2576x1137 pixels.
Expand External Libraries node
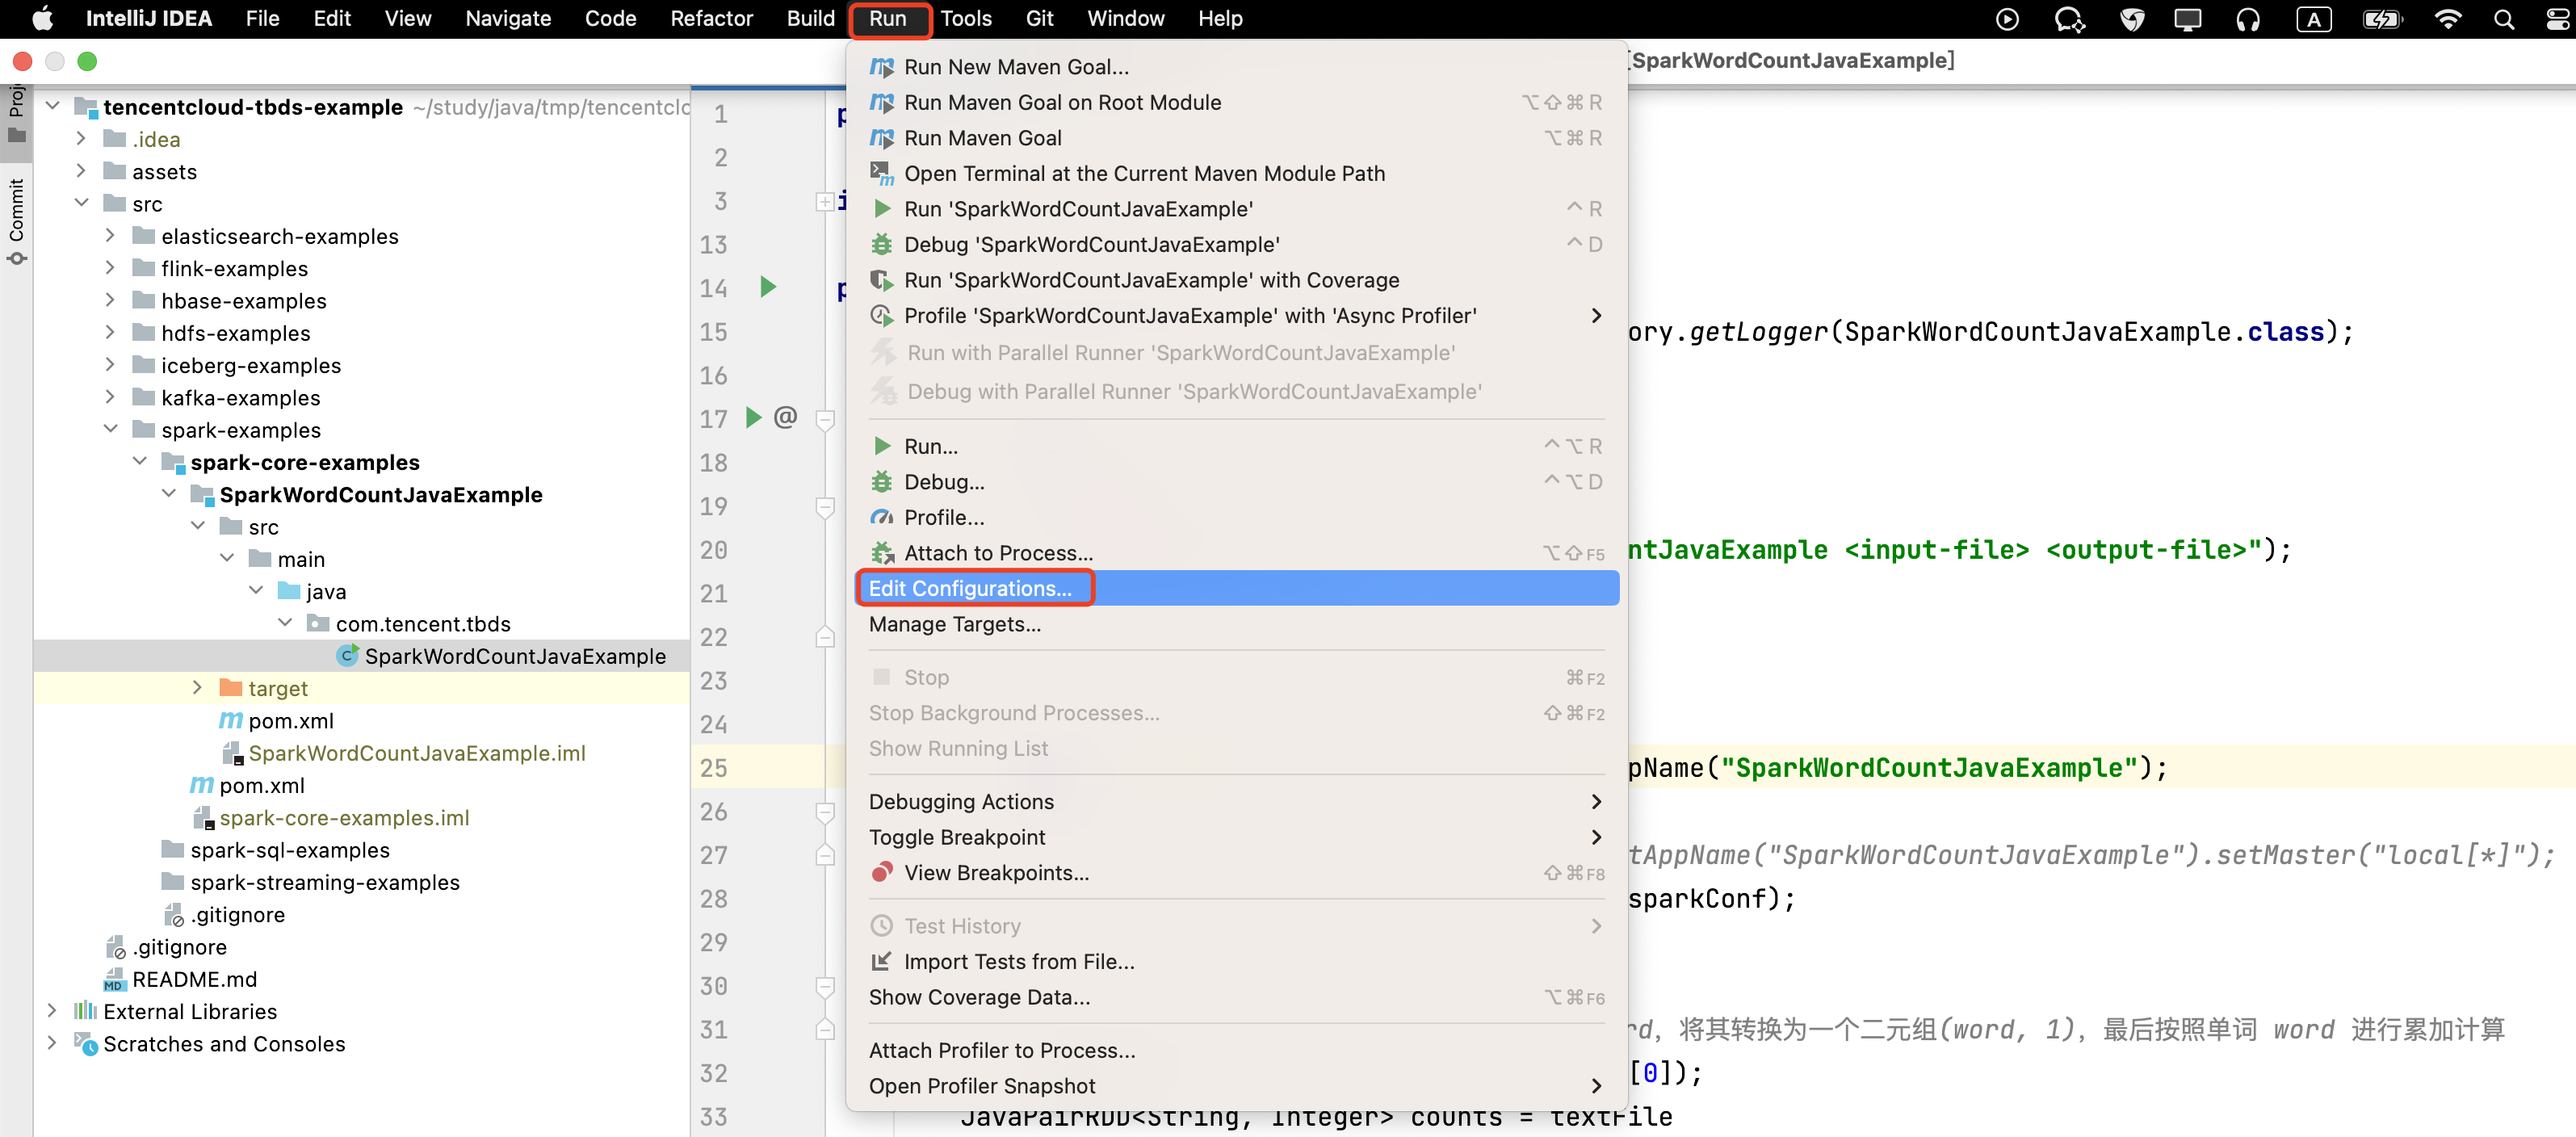click(52, 1011)
